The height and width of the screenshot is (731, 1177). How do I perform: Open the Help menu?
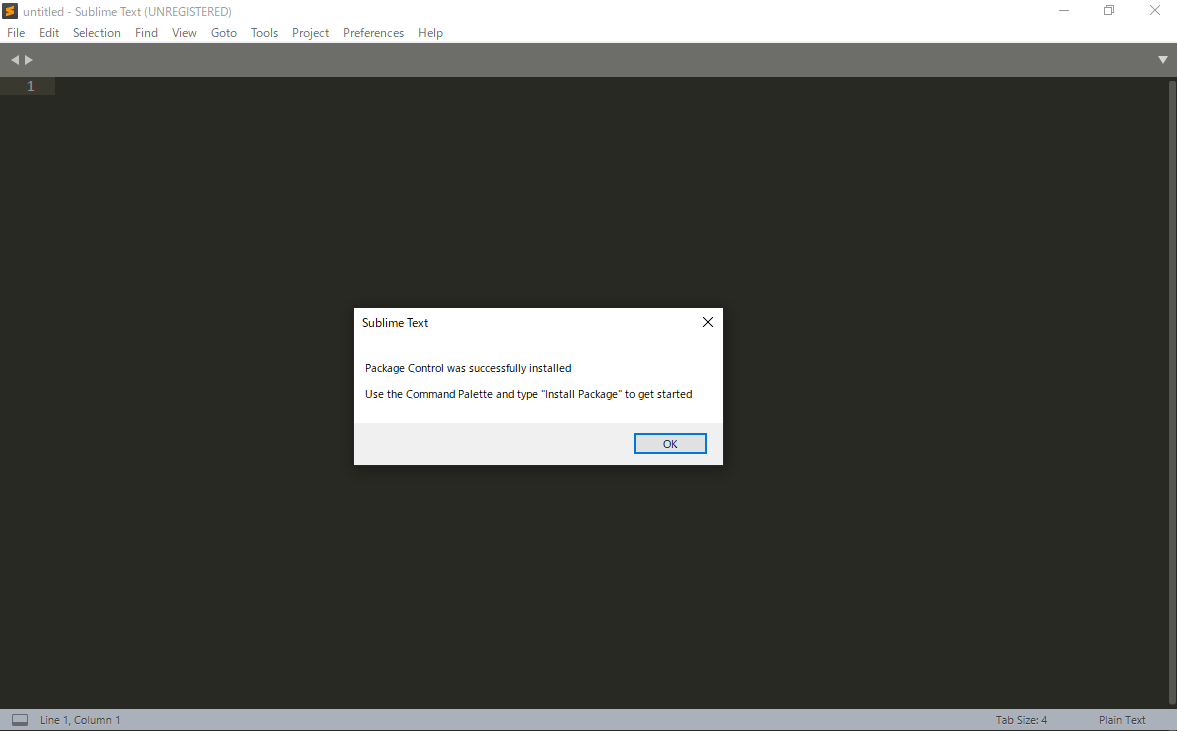point(430,33)
